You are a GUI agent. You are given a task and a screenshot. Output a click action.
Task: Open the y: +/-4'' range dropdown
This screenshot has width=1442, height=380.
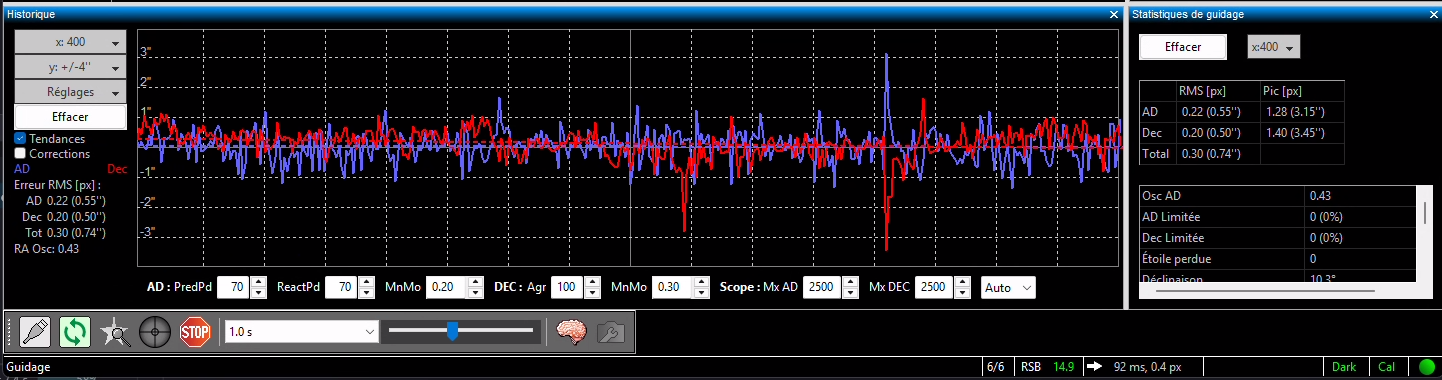tap(70, 67)
